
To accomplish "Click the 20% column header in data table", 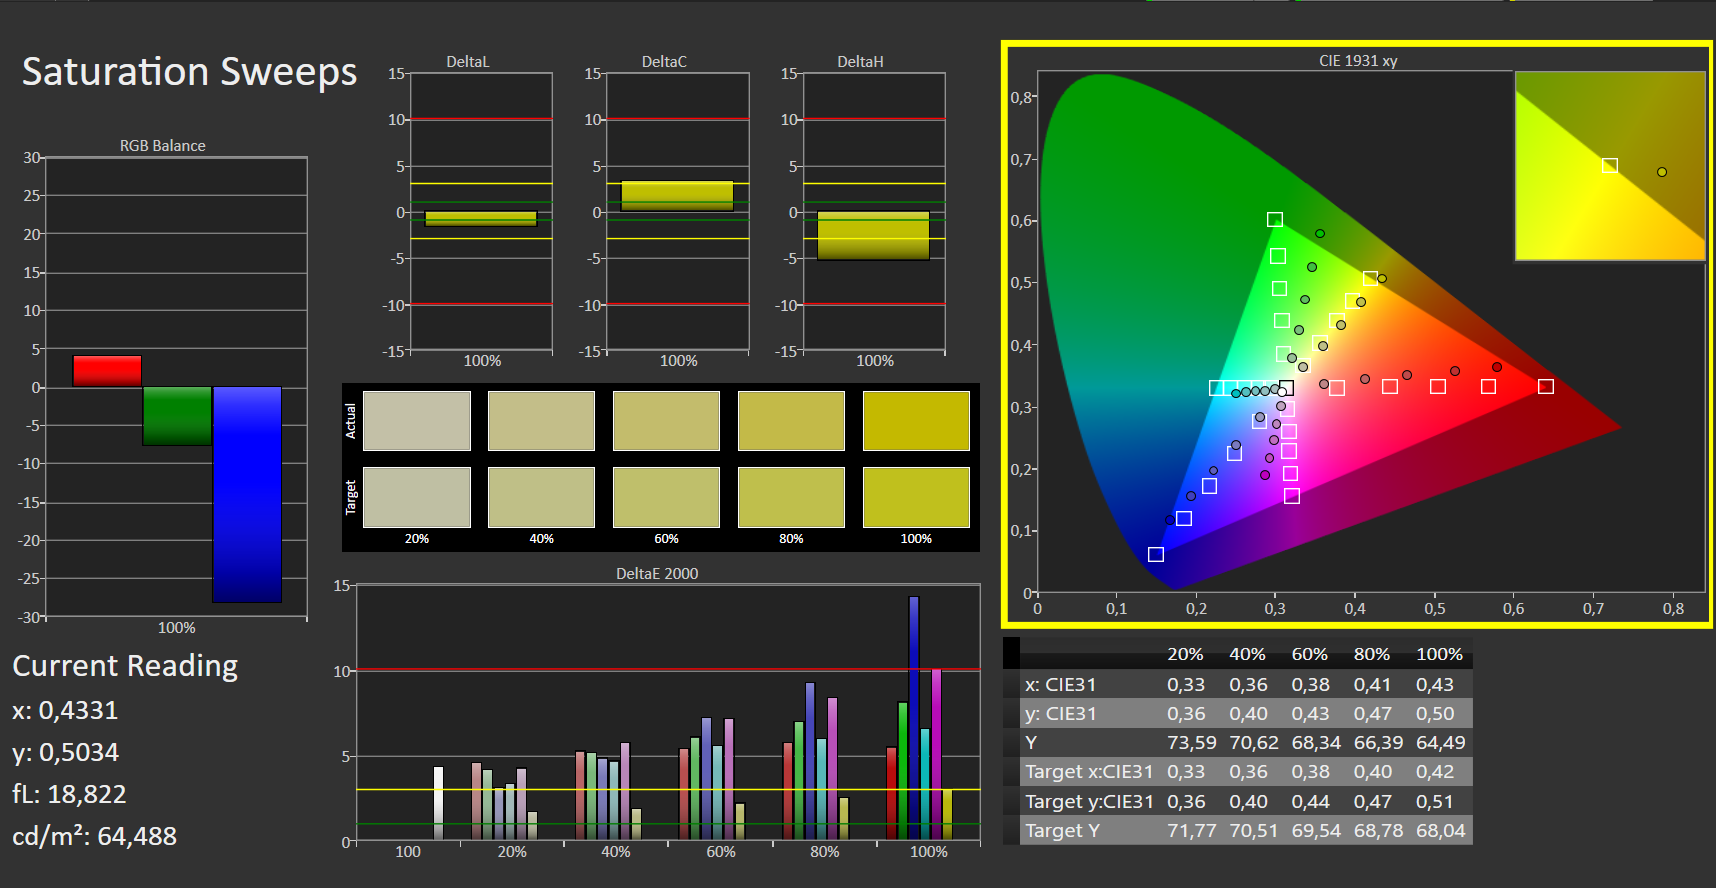I will click(1185, 654).
